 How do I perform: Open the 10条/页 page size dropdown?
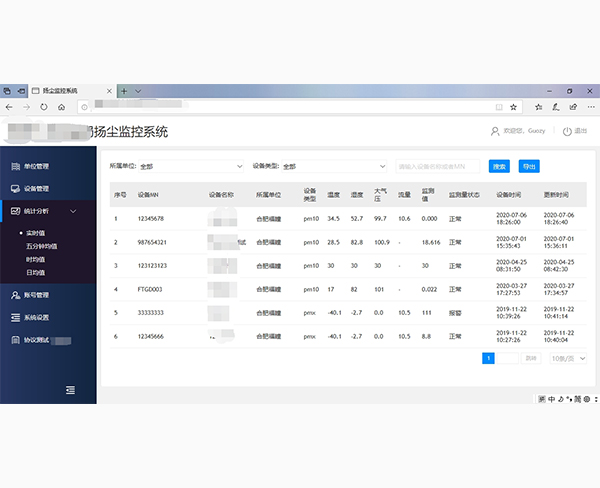pyautogui.click(x=568, y=359)
